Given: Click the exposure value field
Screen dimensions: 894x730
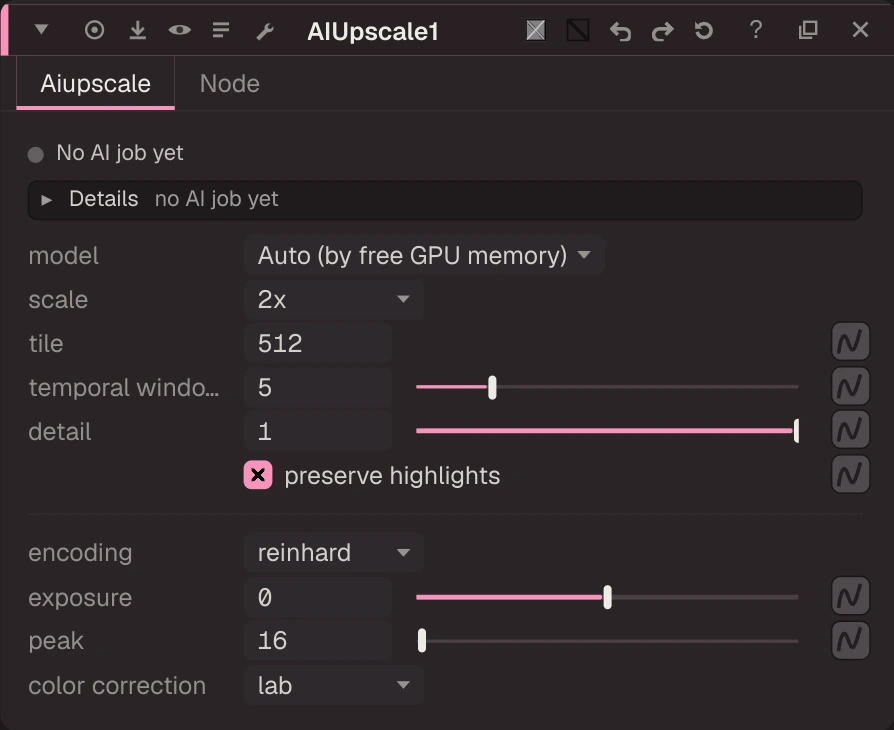Looking at the screenshot, I should pyautogui.click(x=318, y=597).
